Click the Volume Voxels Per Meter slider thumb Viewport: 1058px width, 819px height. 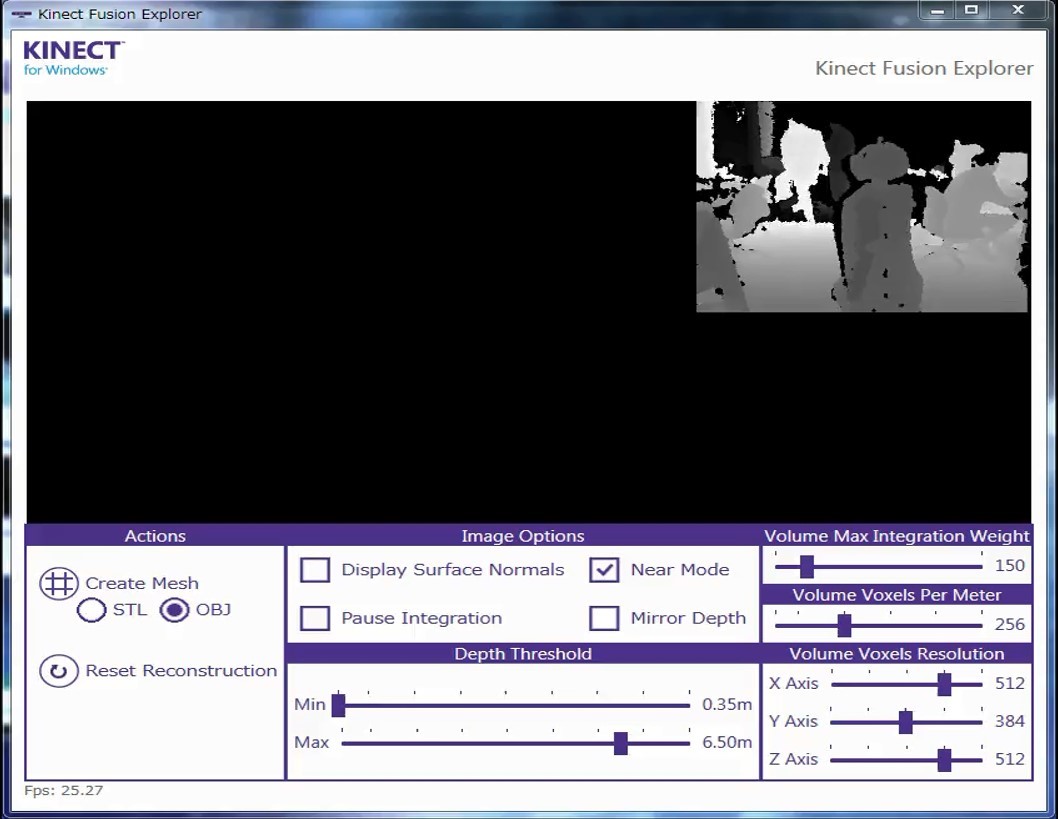[x=844, y=625]
